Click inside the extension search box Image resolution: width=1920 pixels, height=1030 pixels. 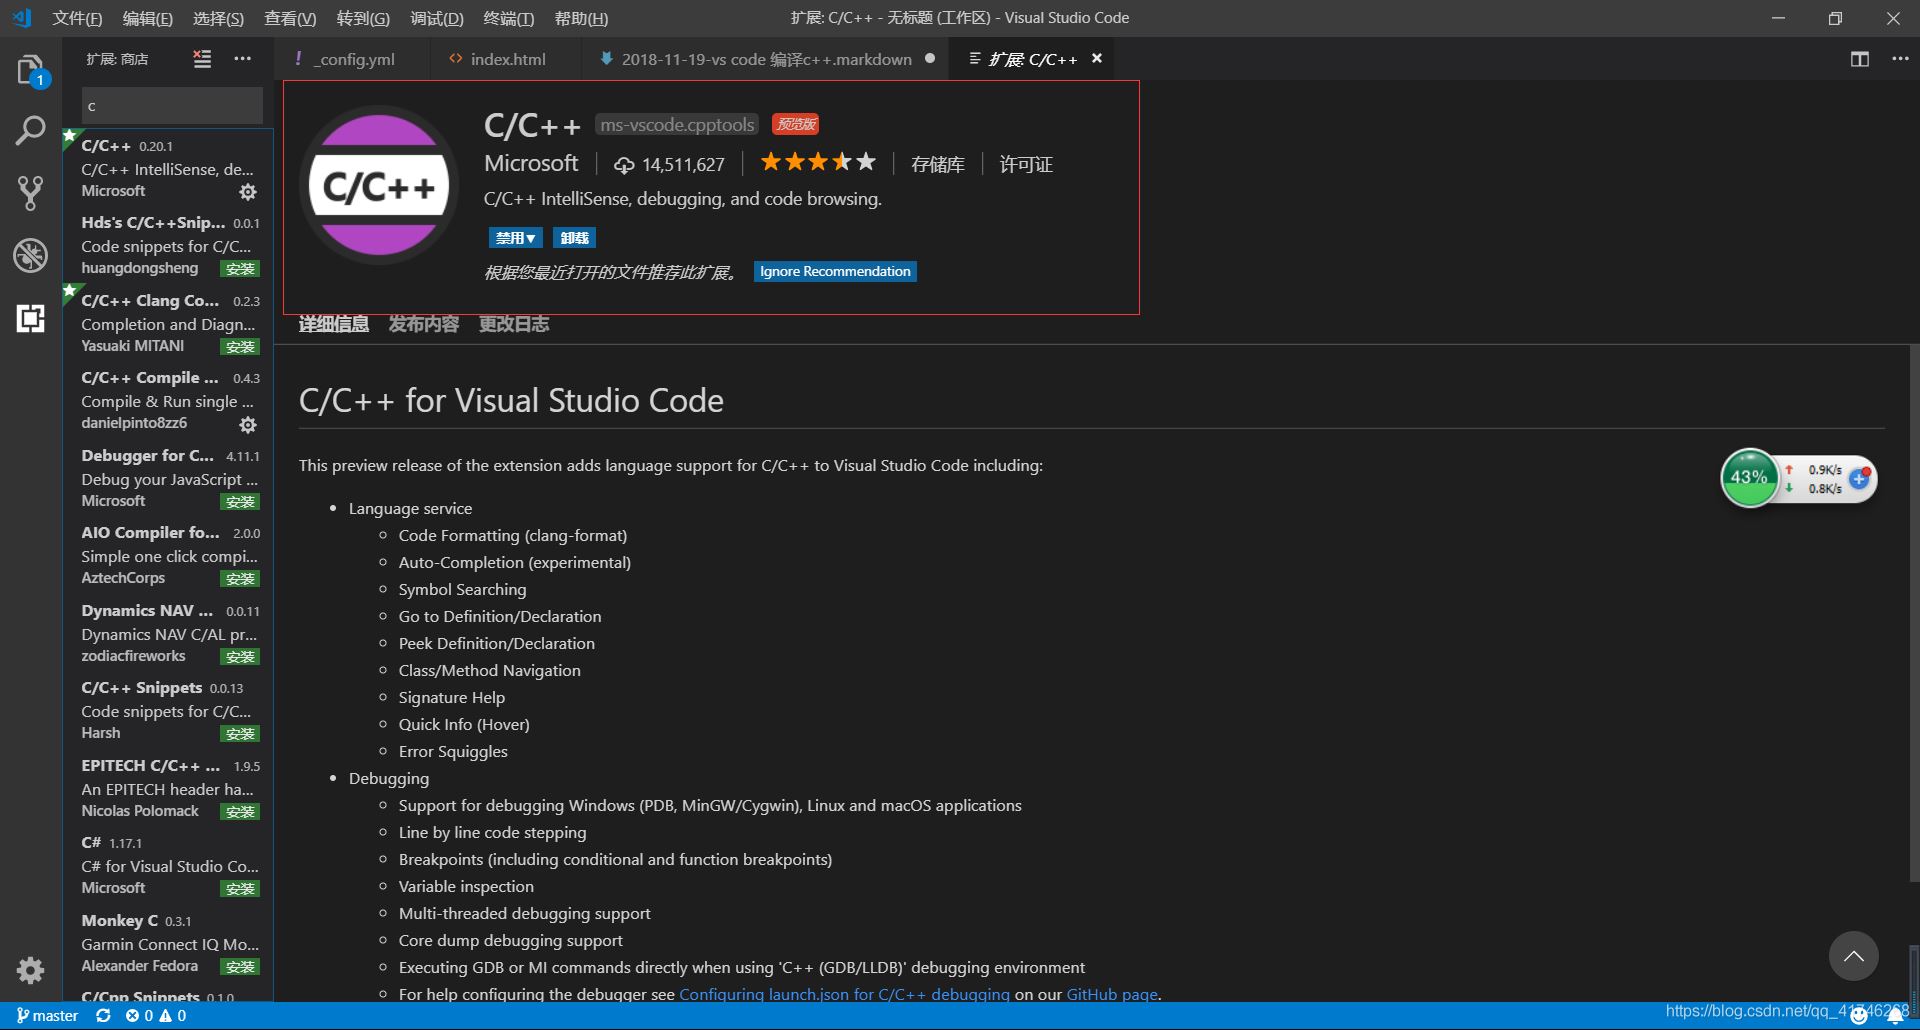tap(170, 105)
